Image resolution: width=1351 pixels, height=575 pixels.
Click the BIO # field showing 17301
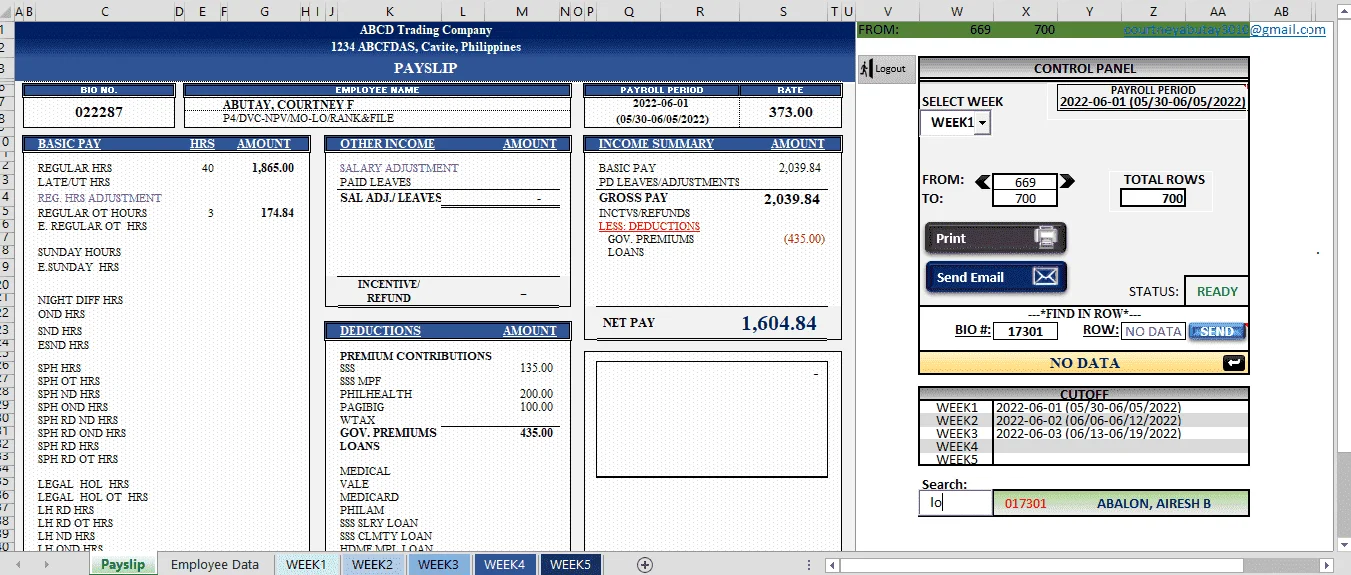coord(1025,331)
